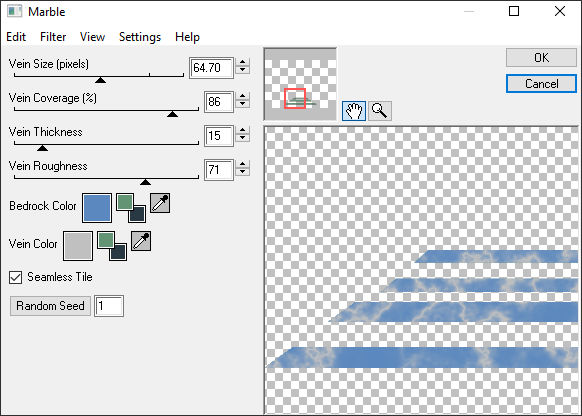This screenshot has height=416, width=582.
Task: Click the OK button
Action: tap(541, 58)
